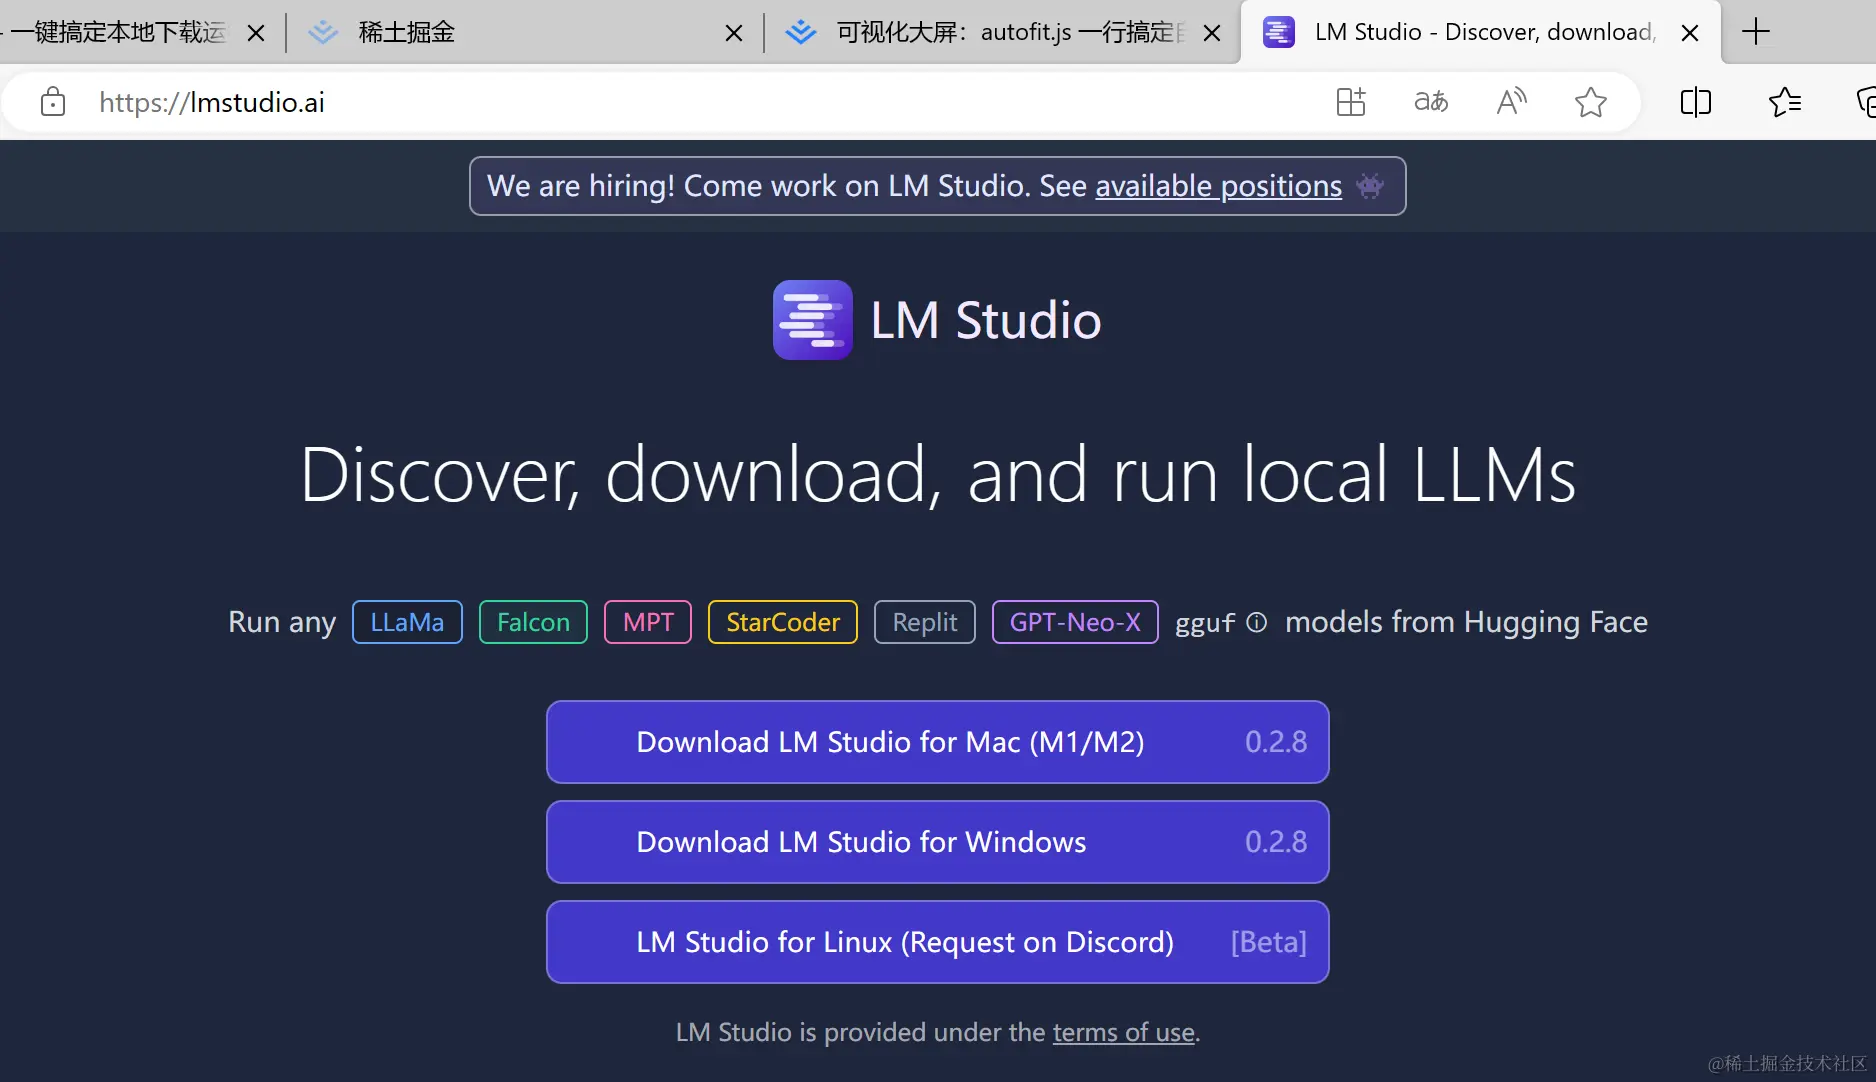Open the split screen icon
Viewport: 1876px width, 1082px height.
1696,102
